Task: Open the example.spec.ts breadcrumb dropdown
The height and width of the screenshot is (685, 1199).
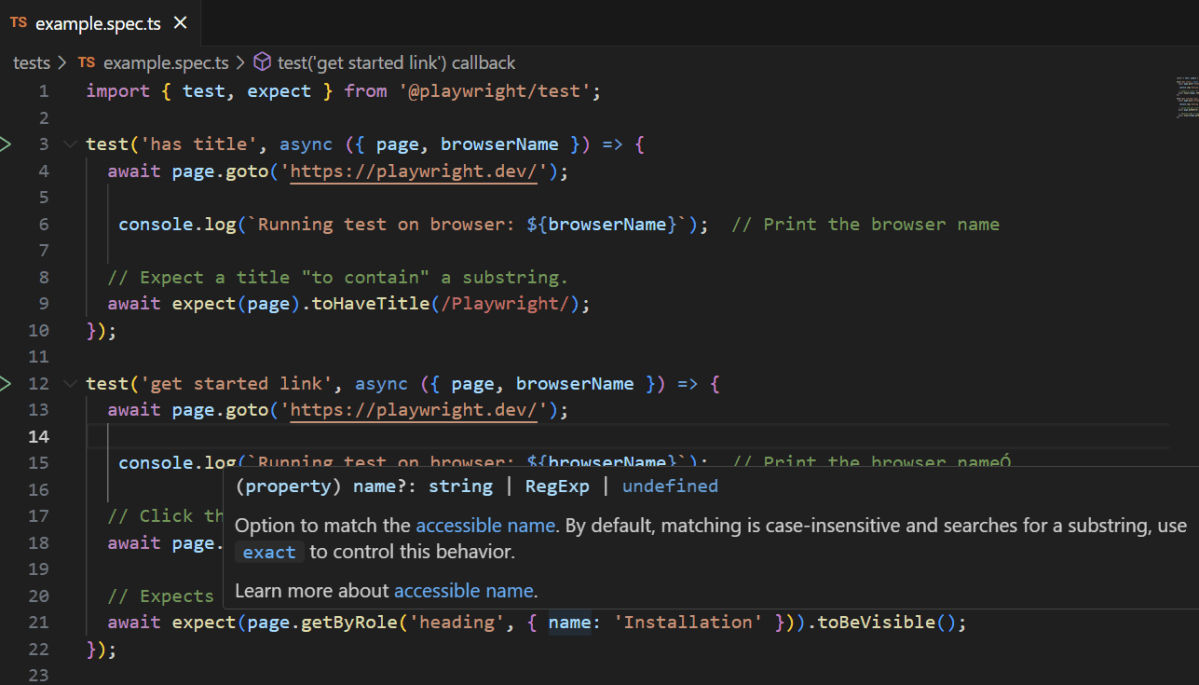Action: point(166,63)
